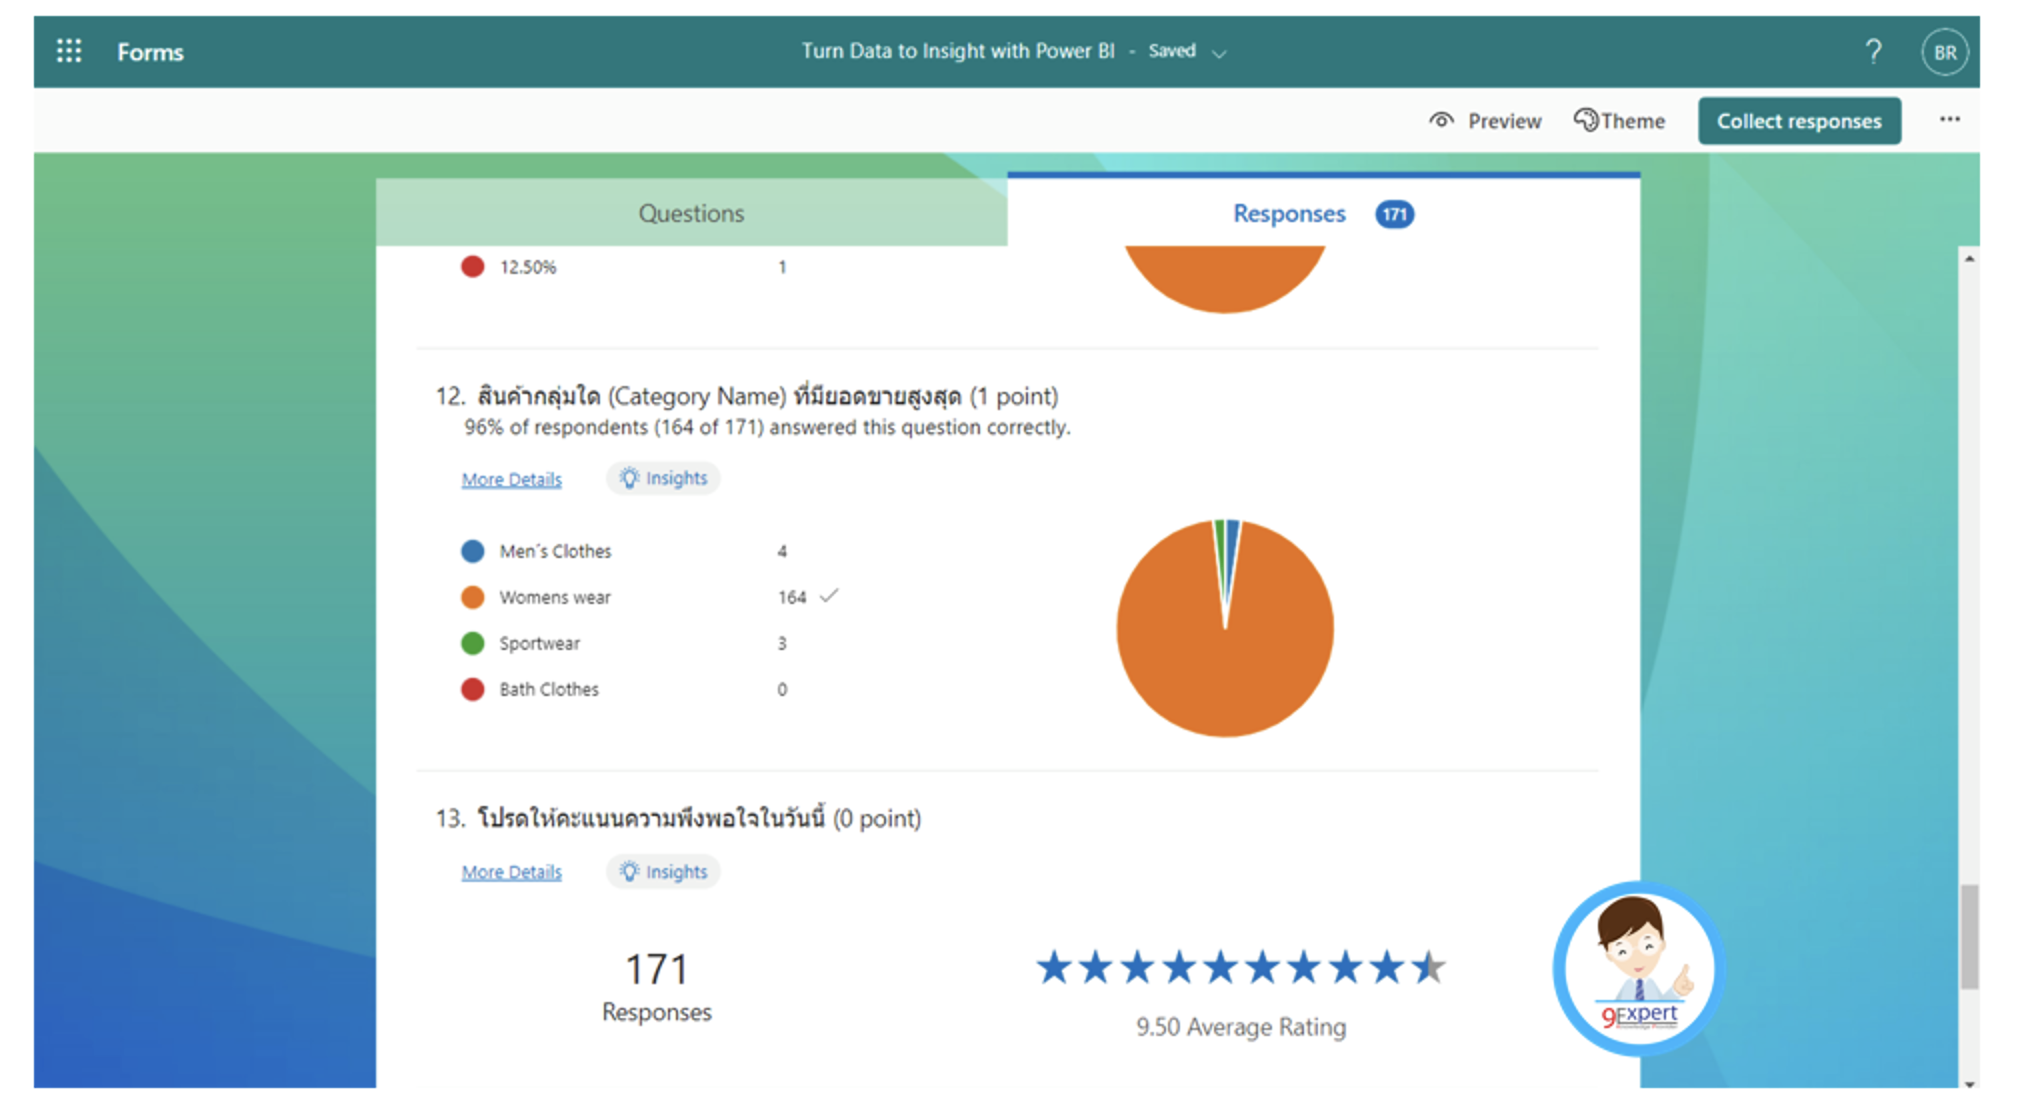Open the Responses count badge

click(x=1395, y=213)
